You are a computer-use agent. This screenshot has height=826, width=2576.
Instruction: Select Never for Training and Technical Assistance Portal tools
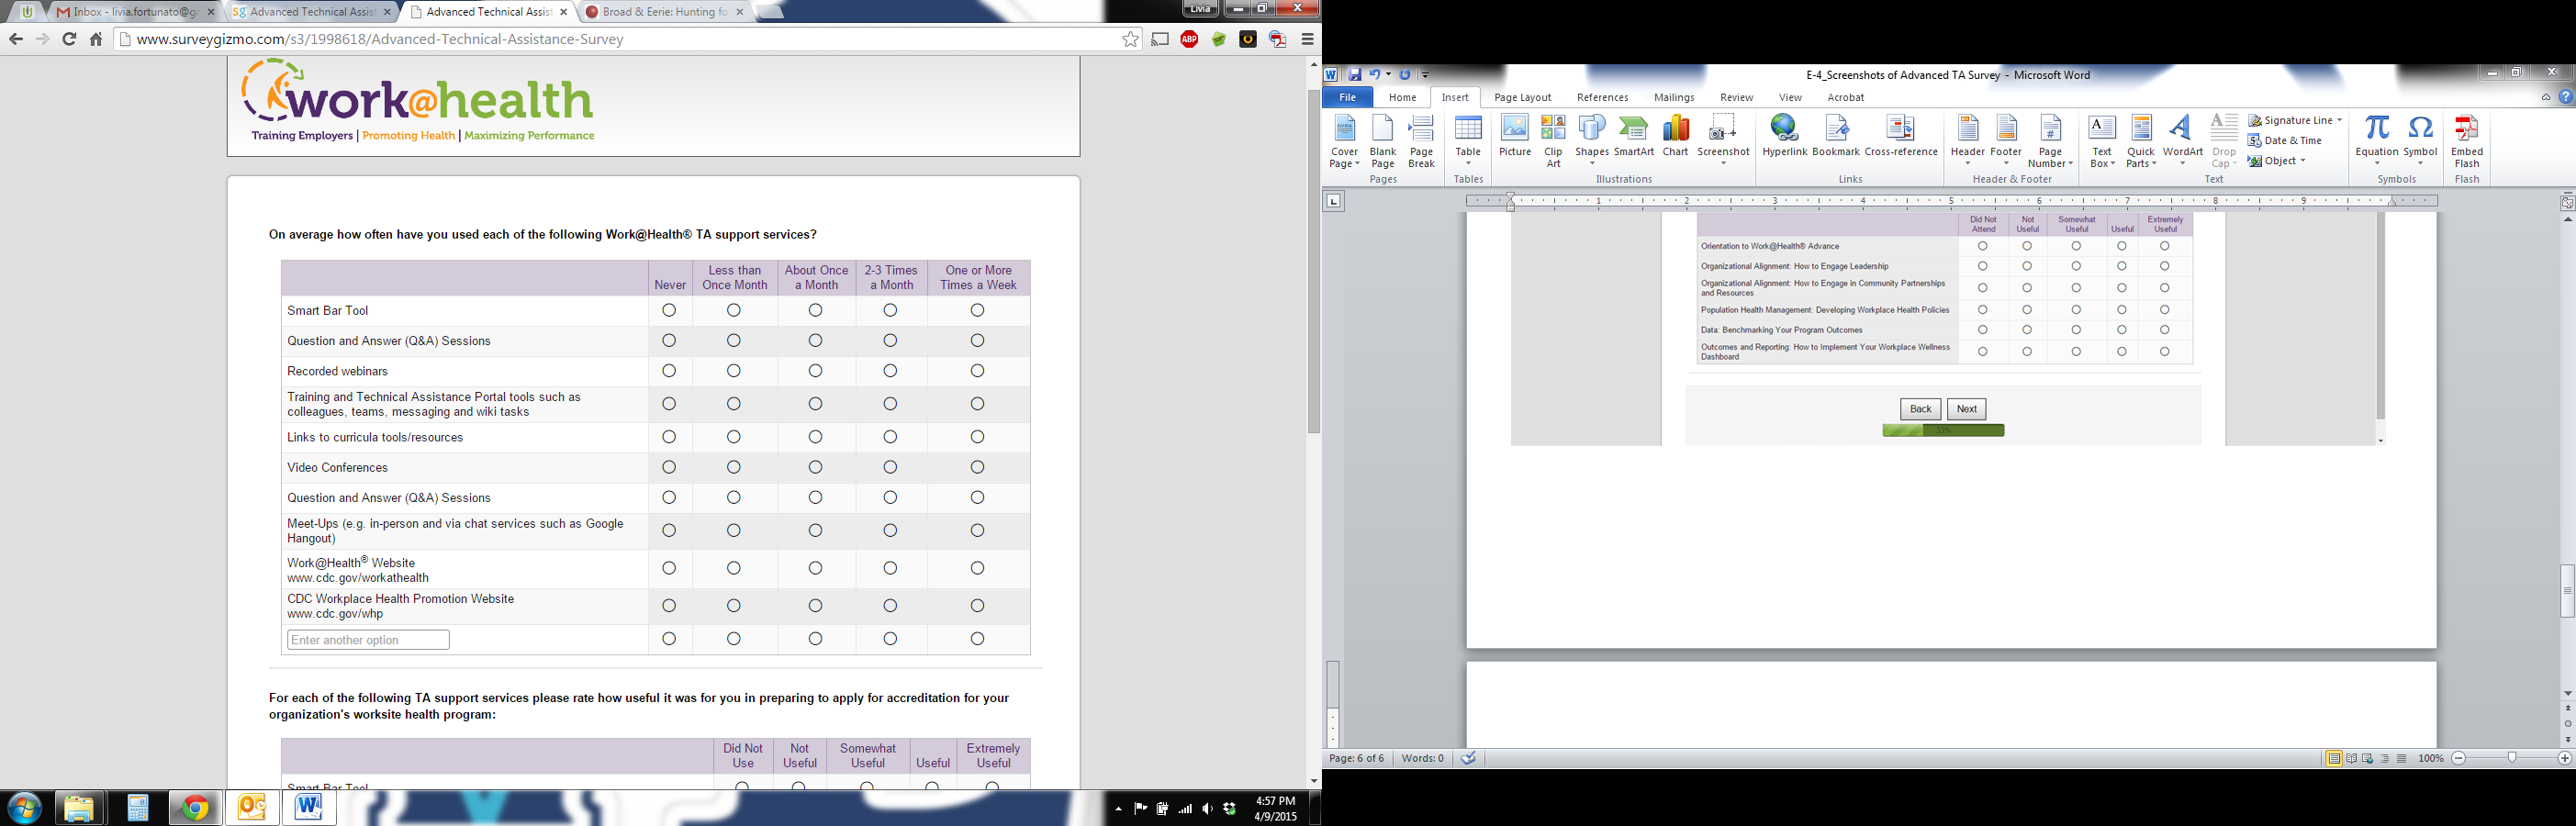tap(669, 404)
